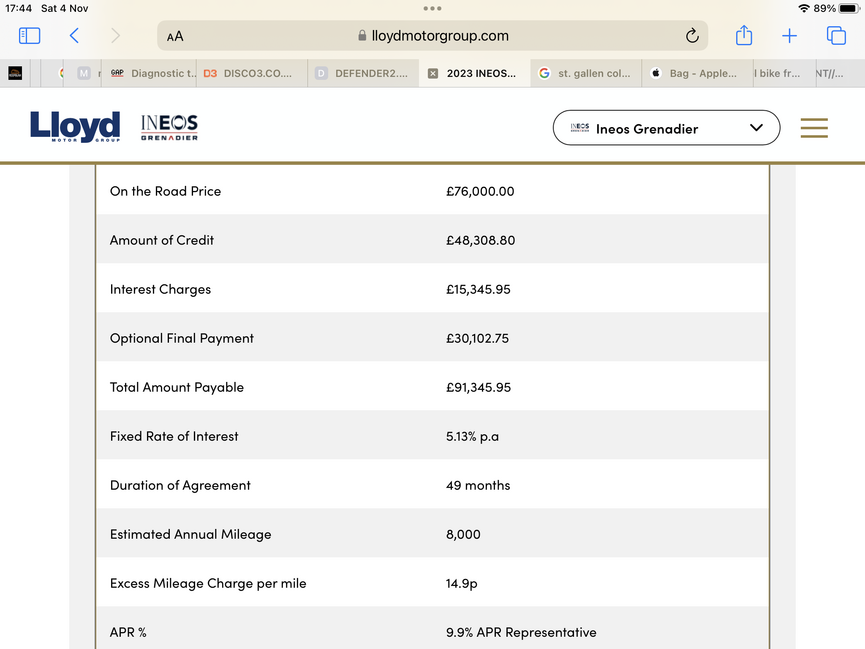Select the 14.9p excess mileage charge
The image size is (865, 649).
click(x=462, y=583)
